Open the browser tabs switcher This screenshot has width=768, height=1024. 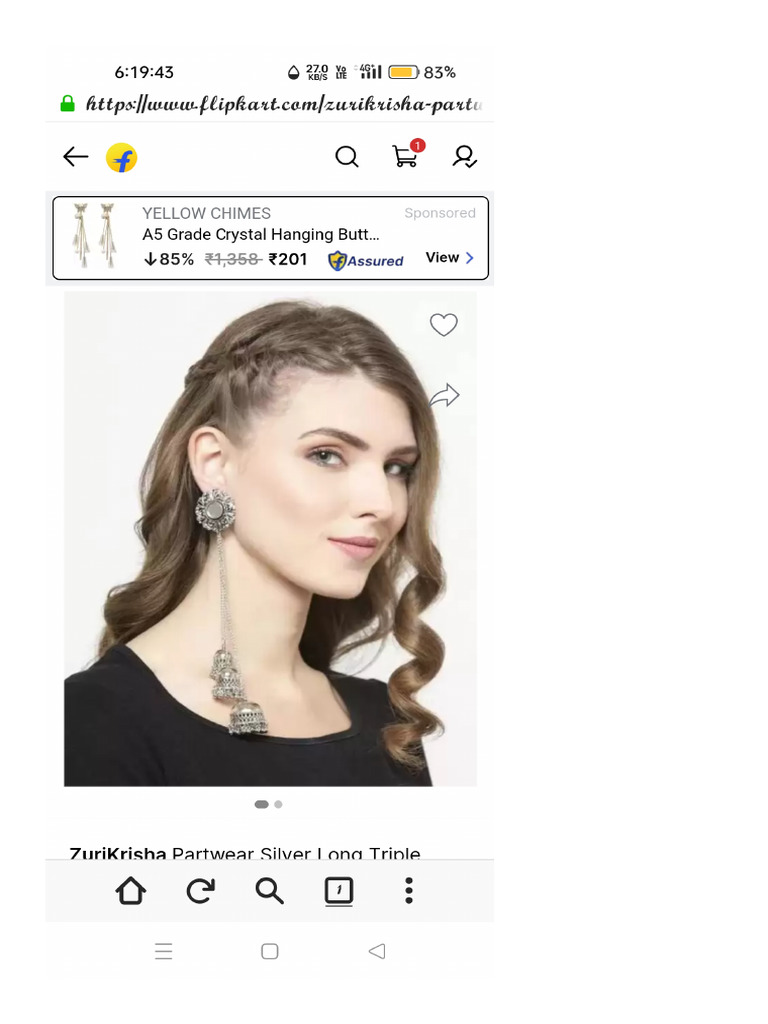click(x=339, y=891)
